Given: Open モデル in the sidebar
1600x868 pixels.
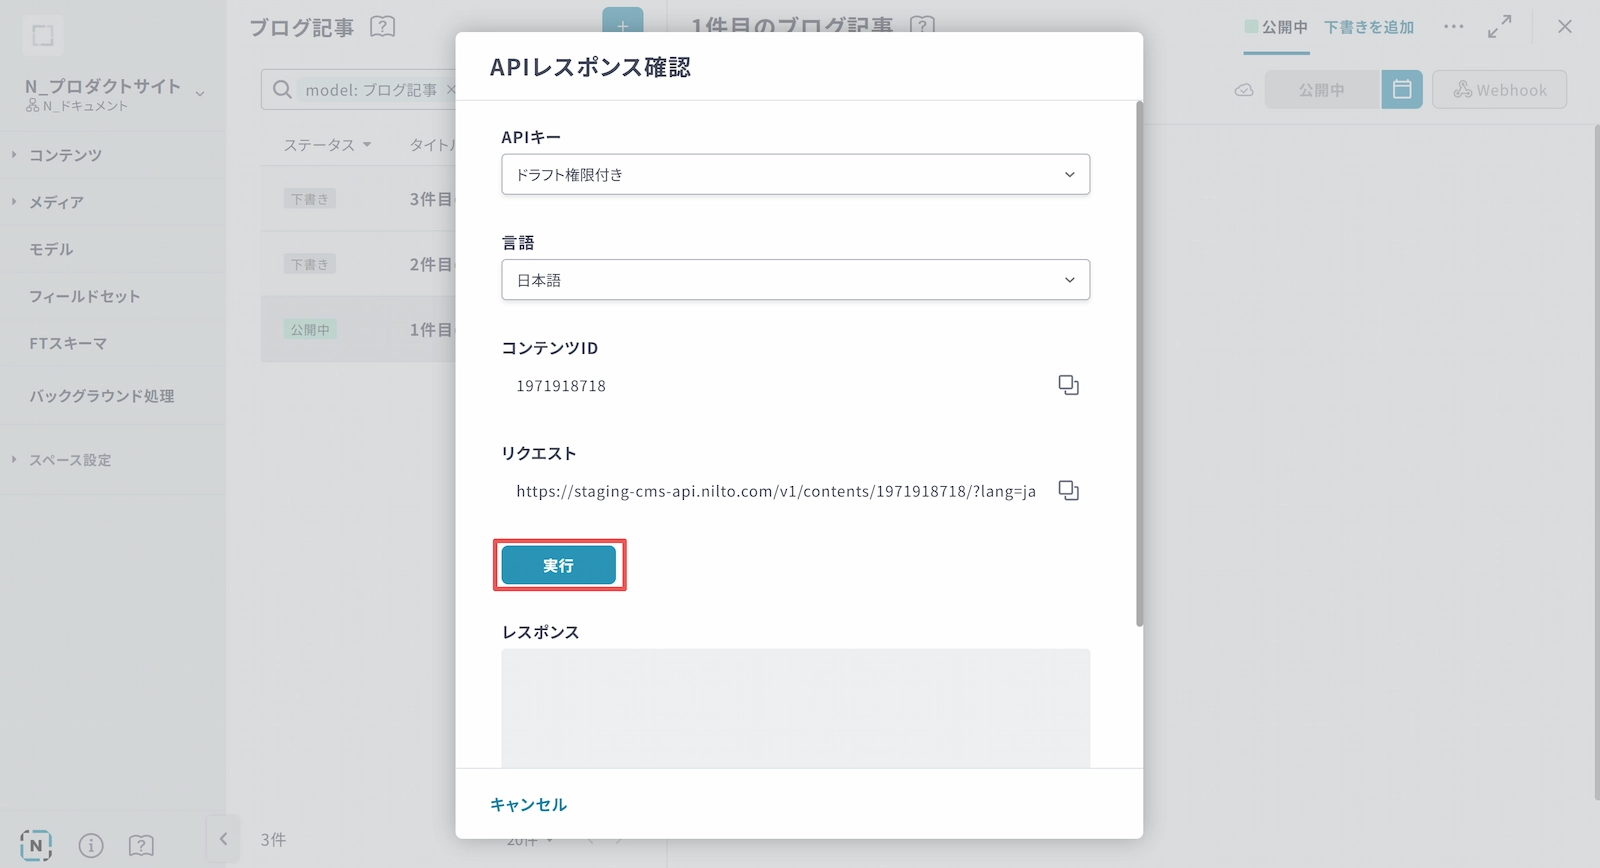Looking at the screenshot, I should [51, 249].
